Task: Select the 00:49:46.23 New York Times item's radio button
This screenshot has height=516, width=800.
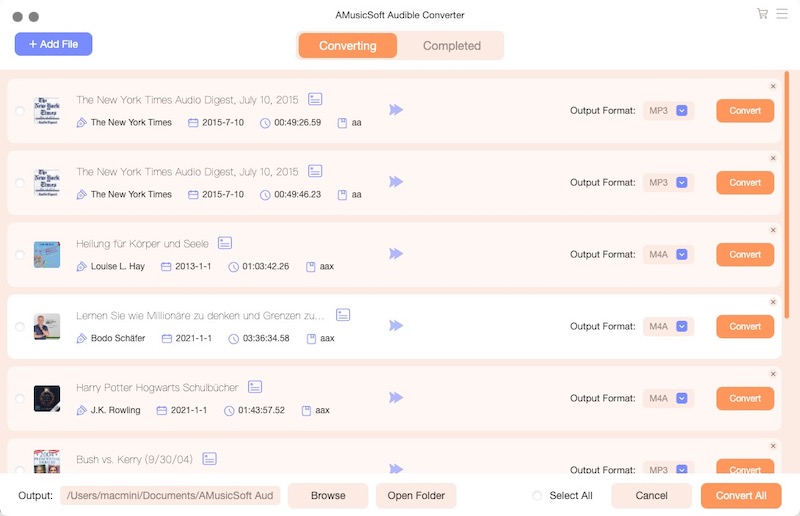Action: tap(19, 183)
